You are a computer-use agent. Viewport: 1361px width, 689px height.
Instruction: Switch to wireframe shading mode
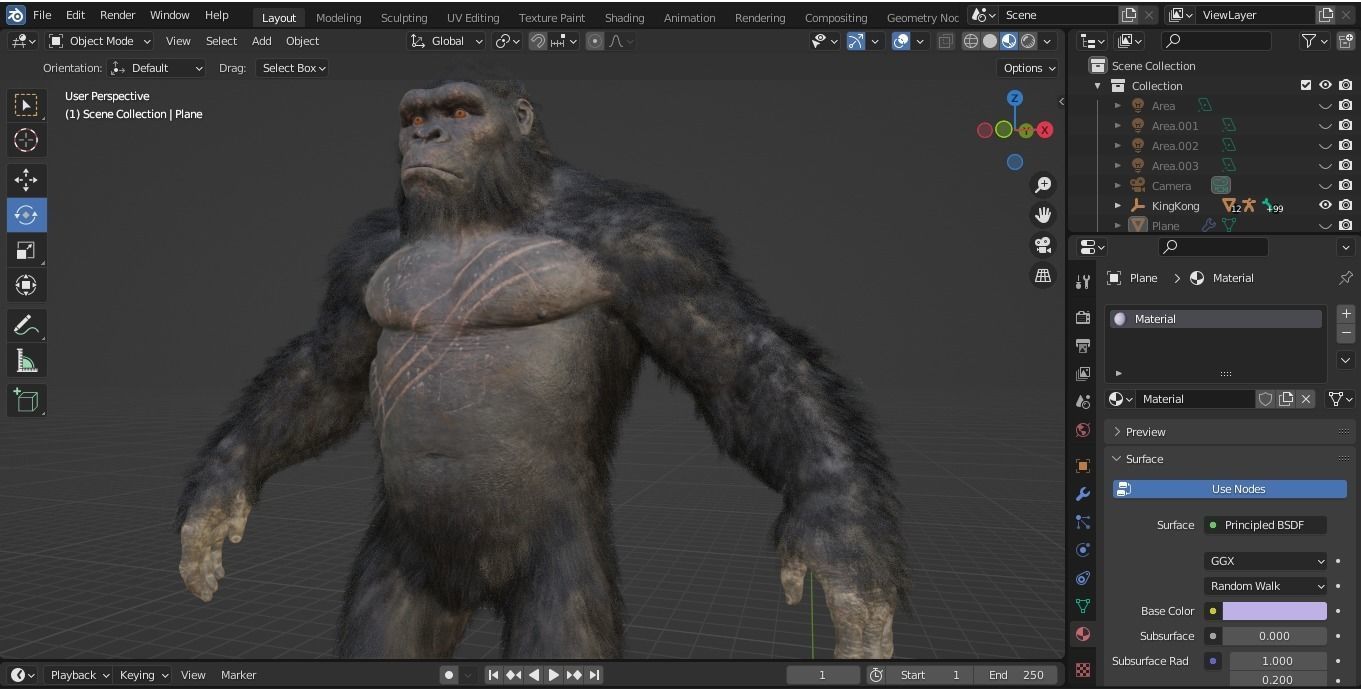pyautogui.click(x=970, y=41)
